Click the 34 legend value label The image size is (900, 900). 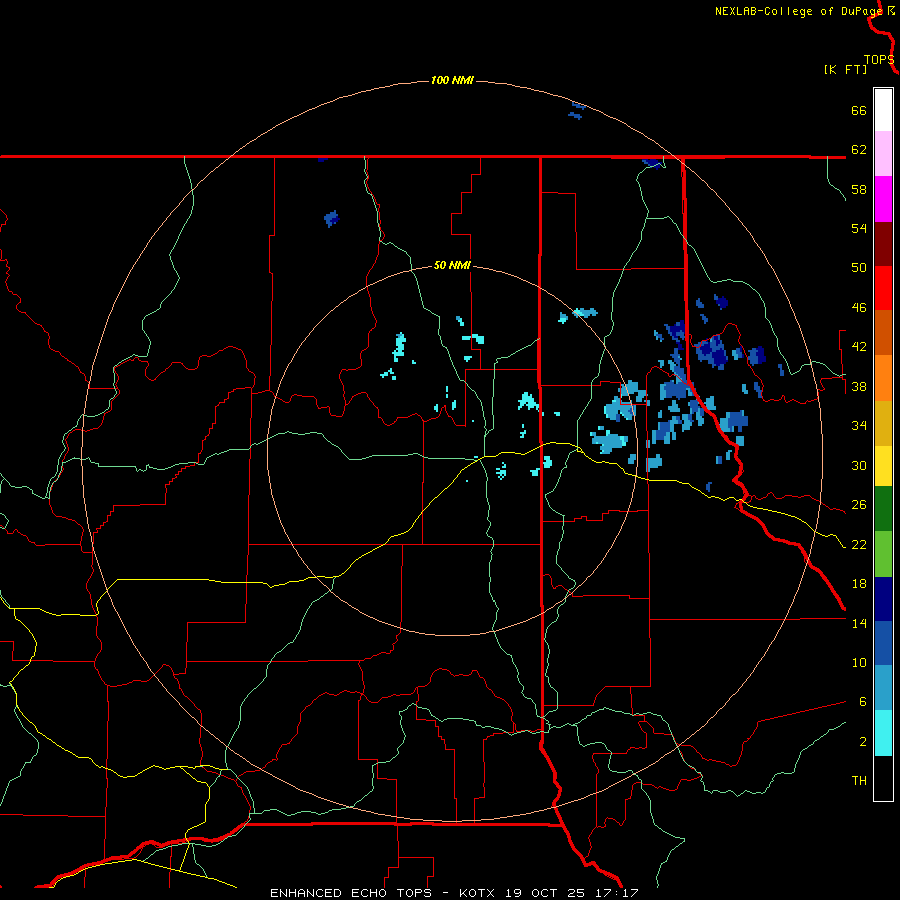pos(859,426)
